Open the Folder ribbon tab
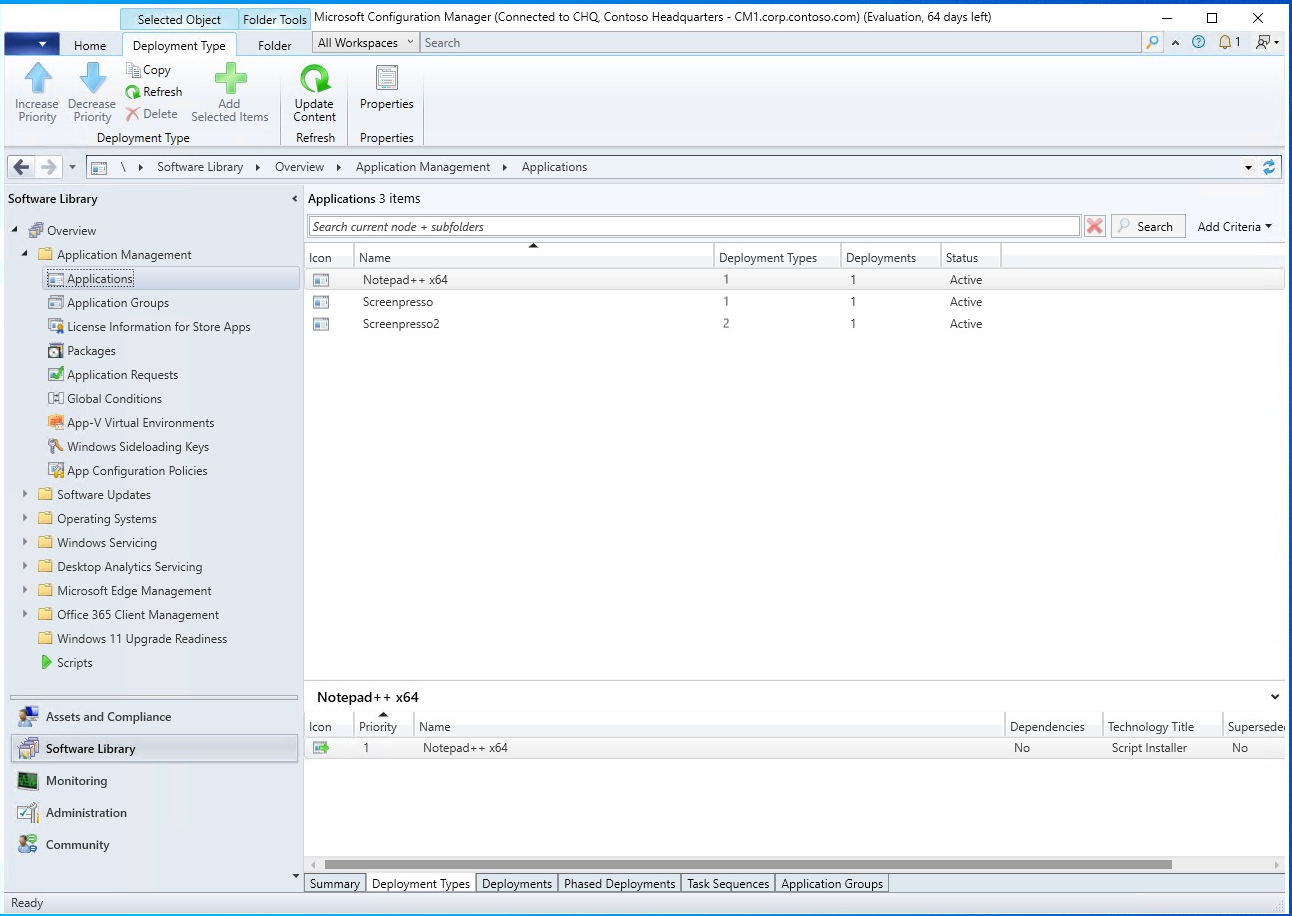Image resolution: width=1292 pixels, height=916 pixels. (275, 45)
